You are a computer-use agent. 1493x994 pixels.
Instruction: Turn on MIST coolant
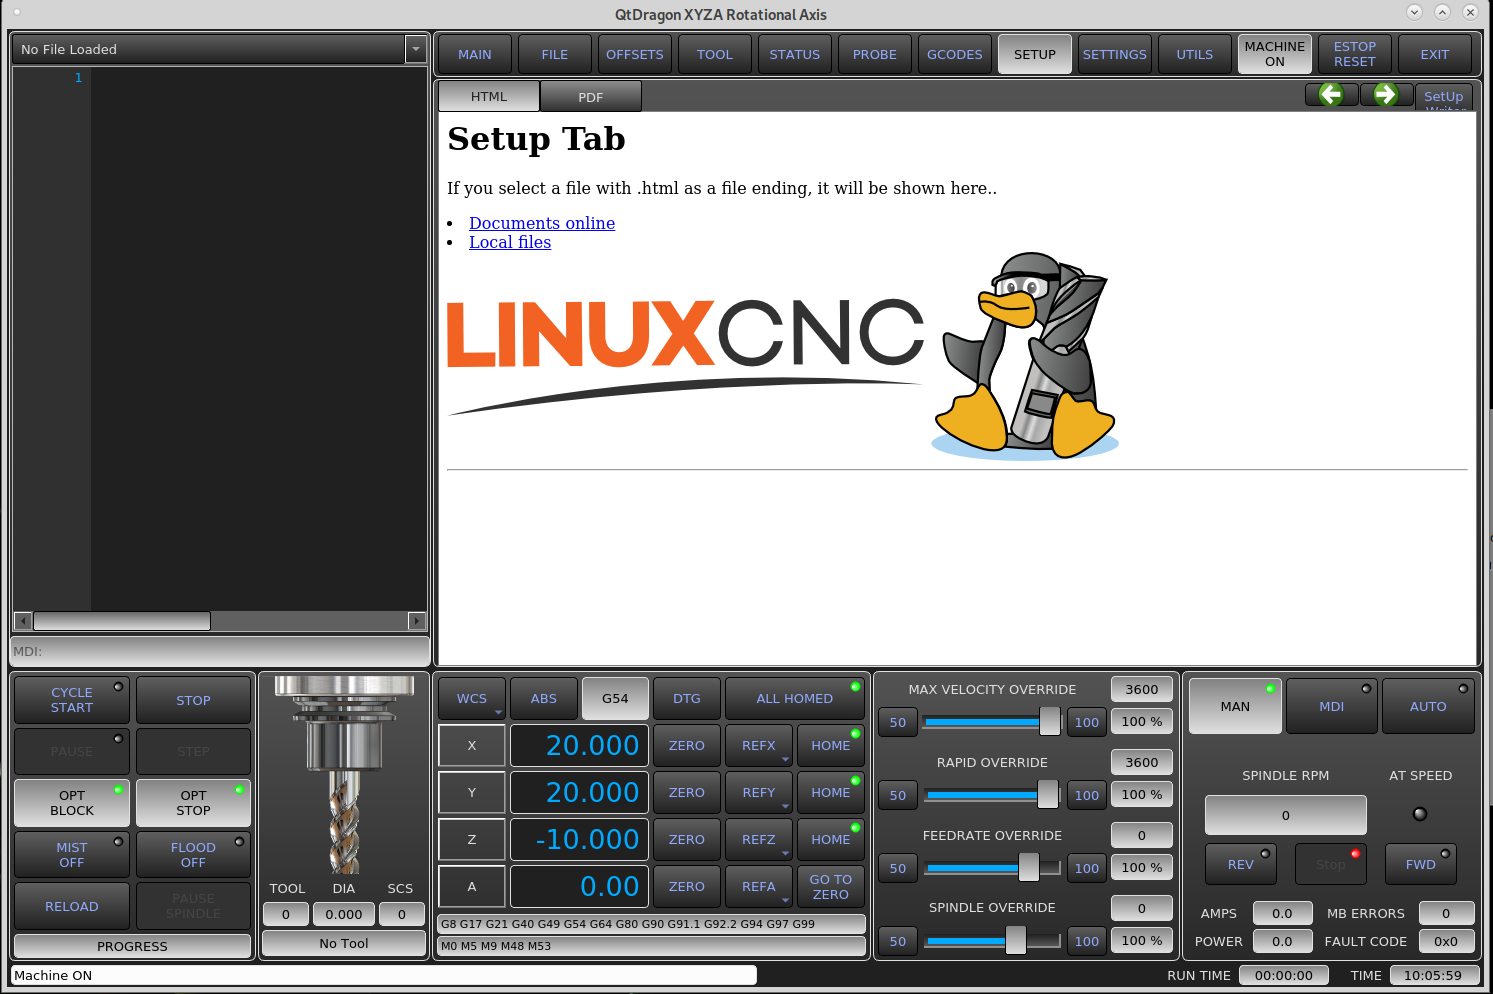72,855
